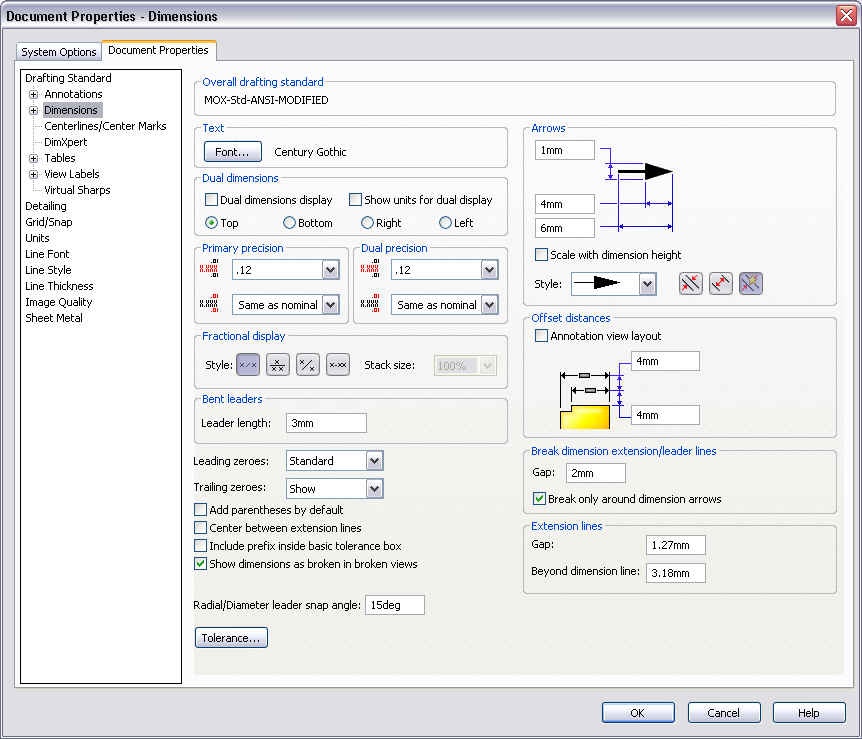Check Annotation view layout option

[x=541, y=335]
